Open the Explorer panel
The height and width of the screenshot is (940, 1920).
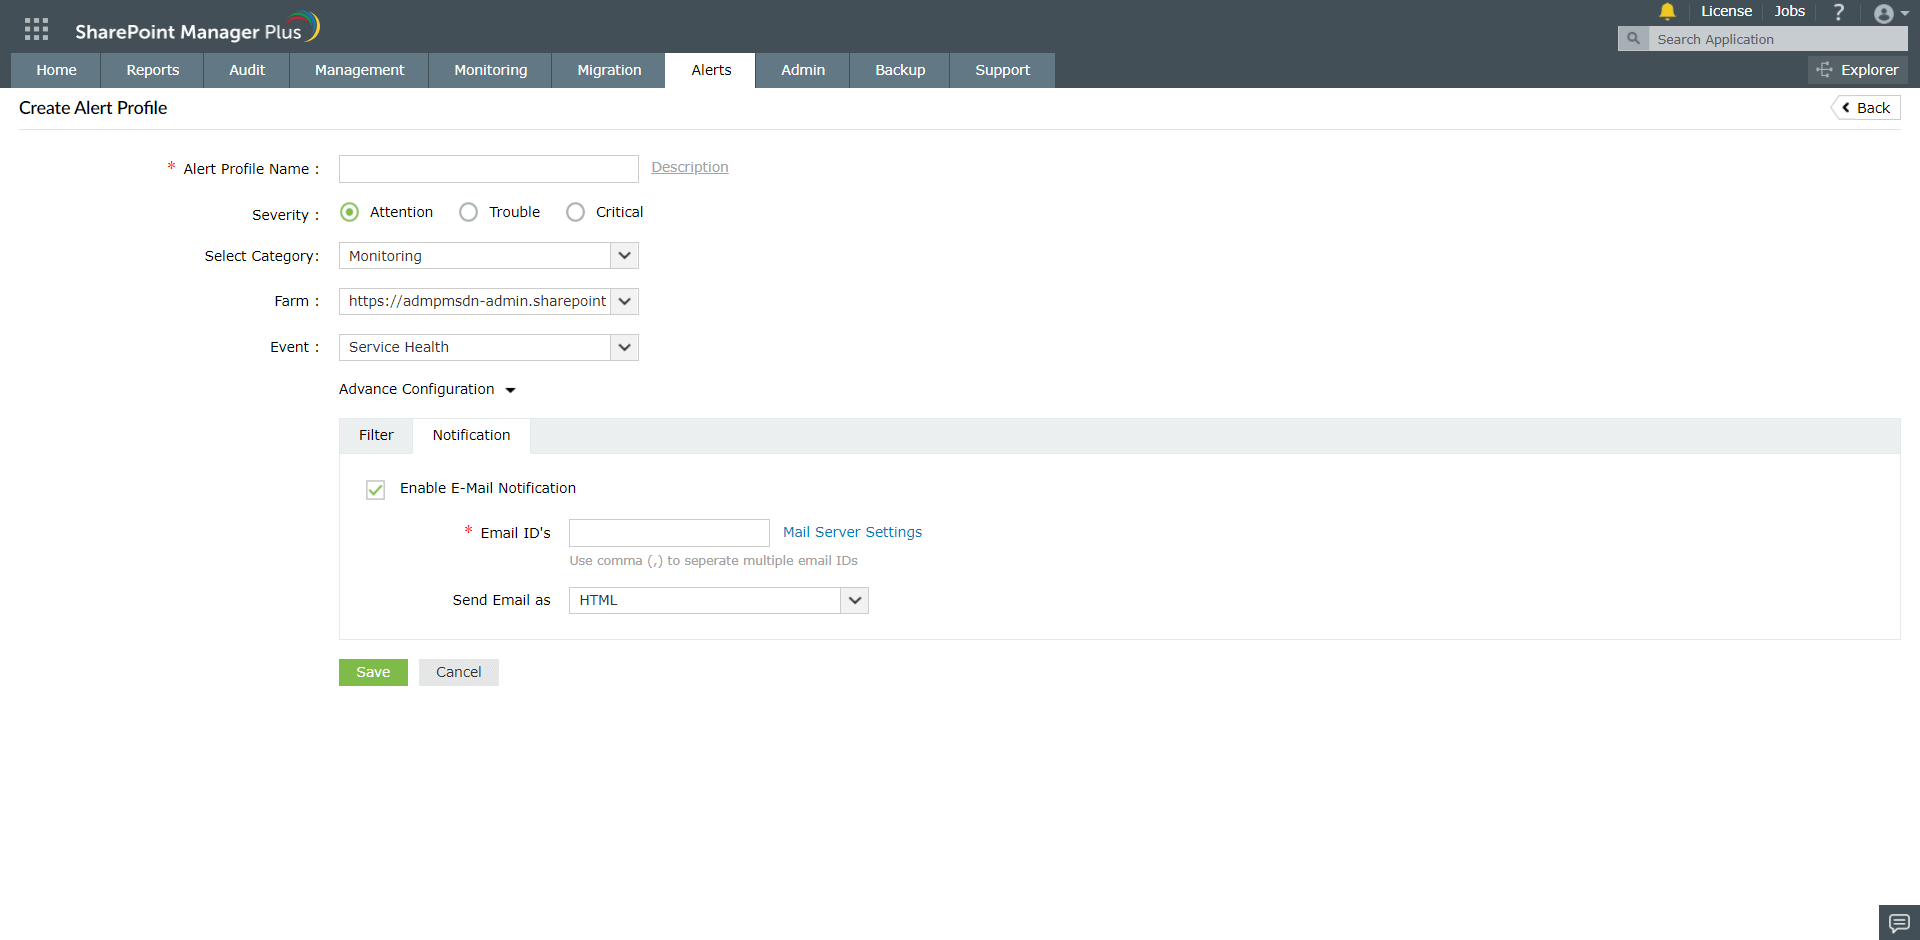1858,70
